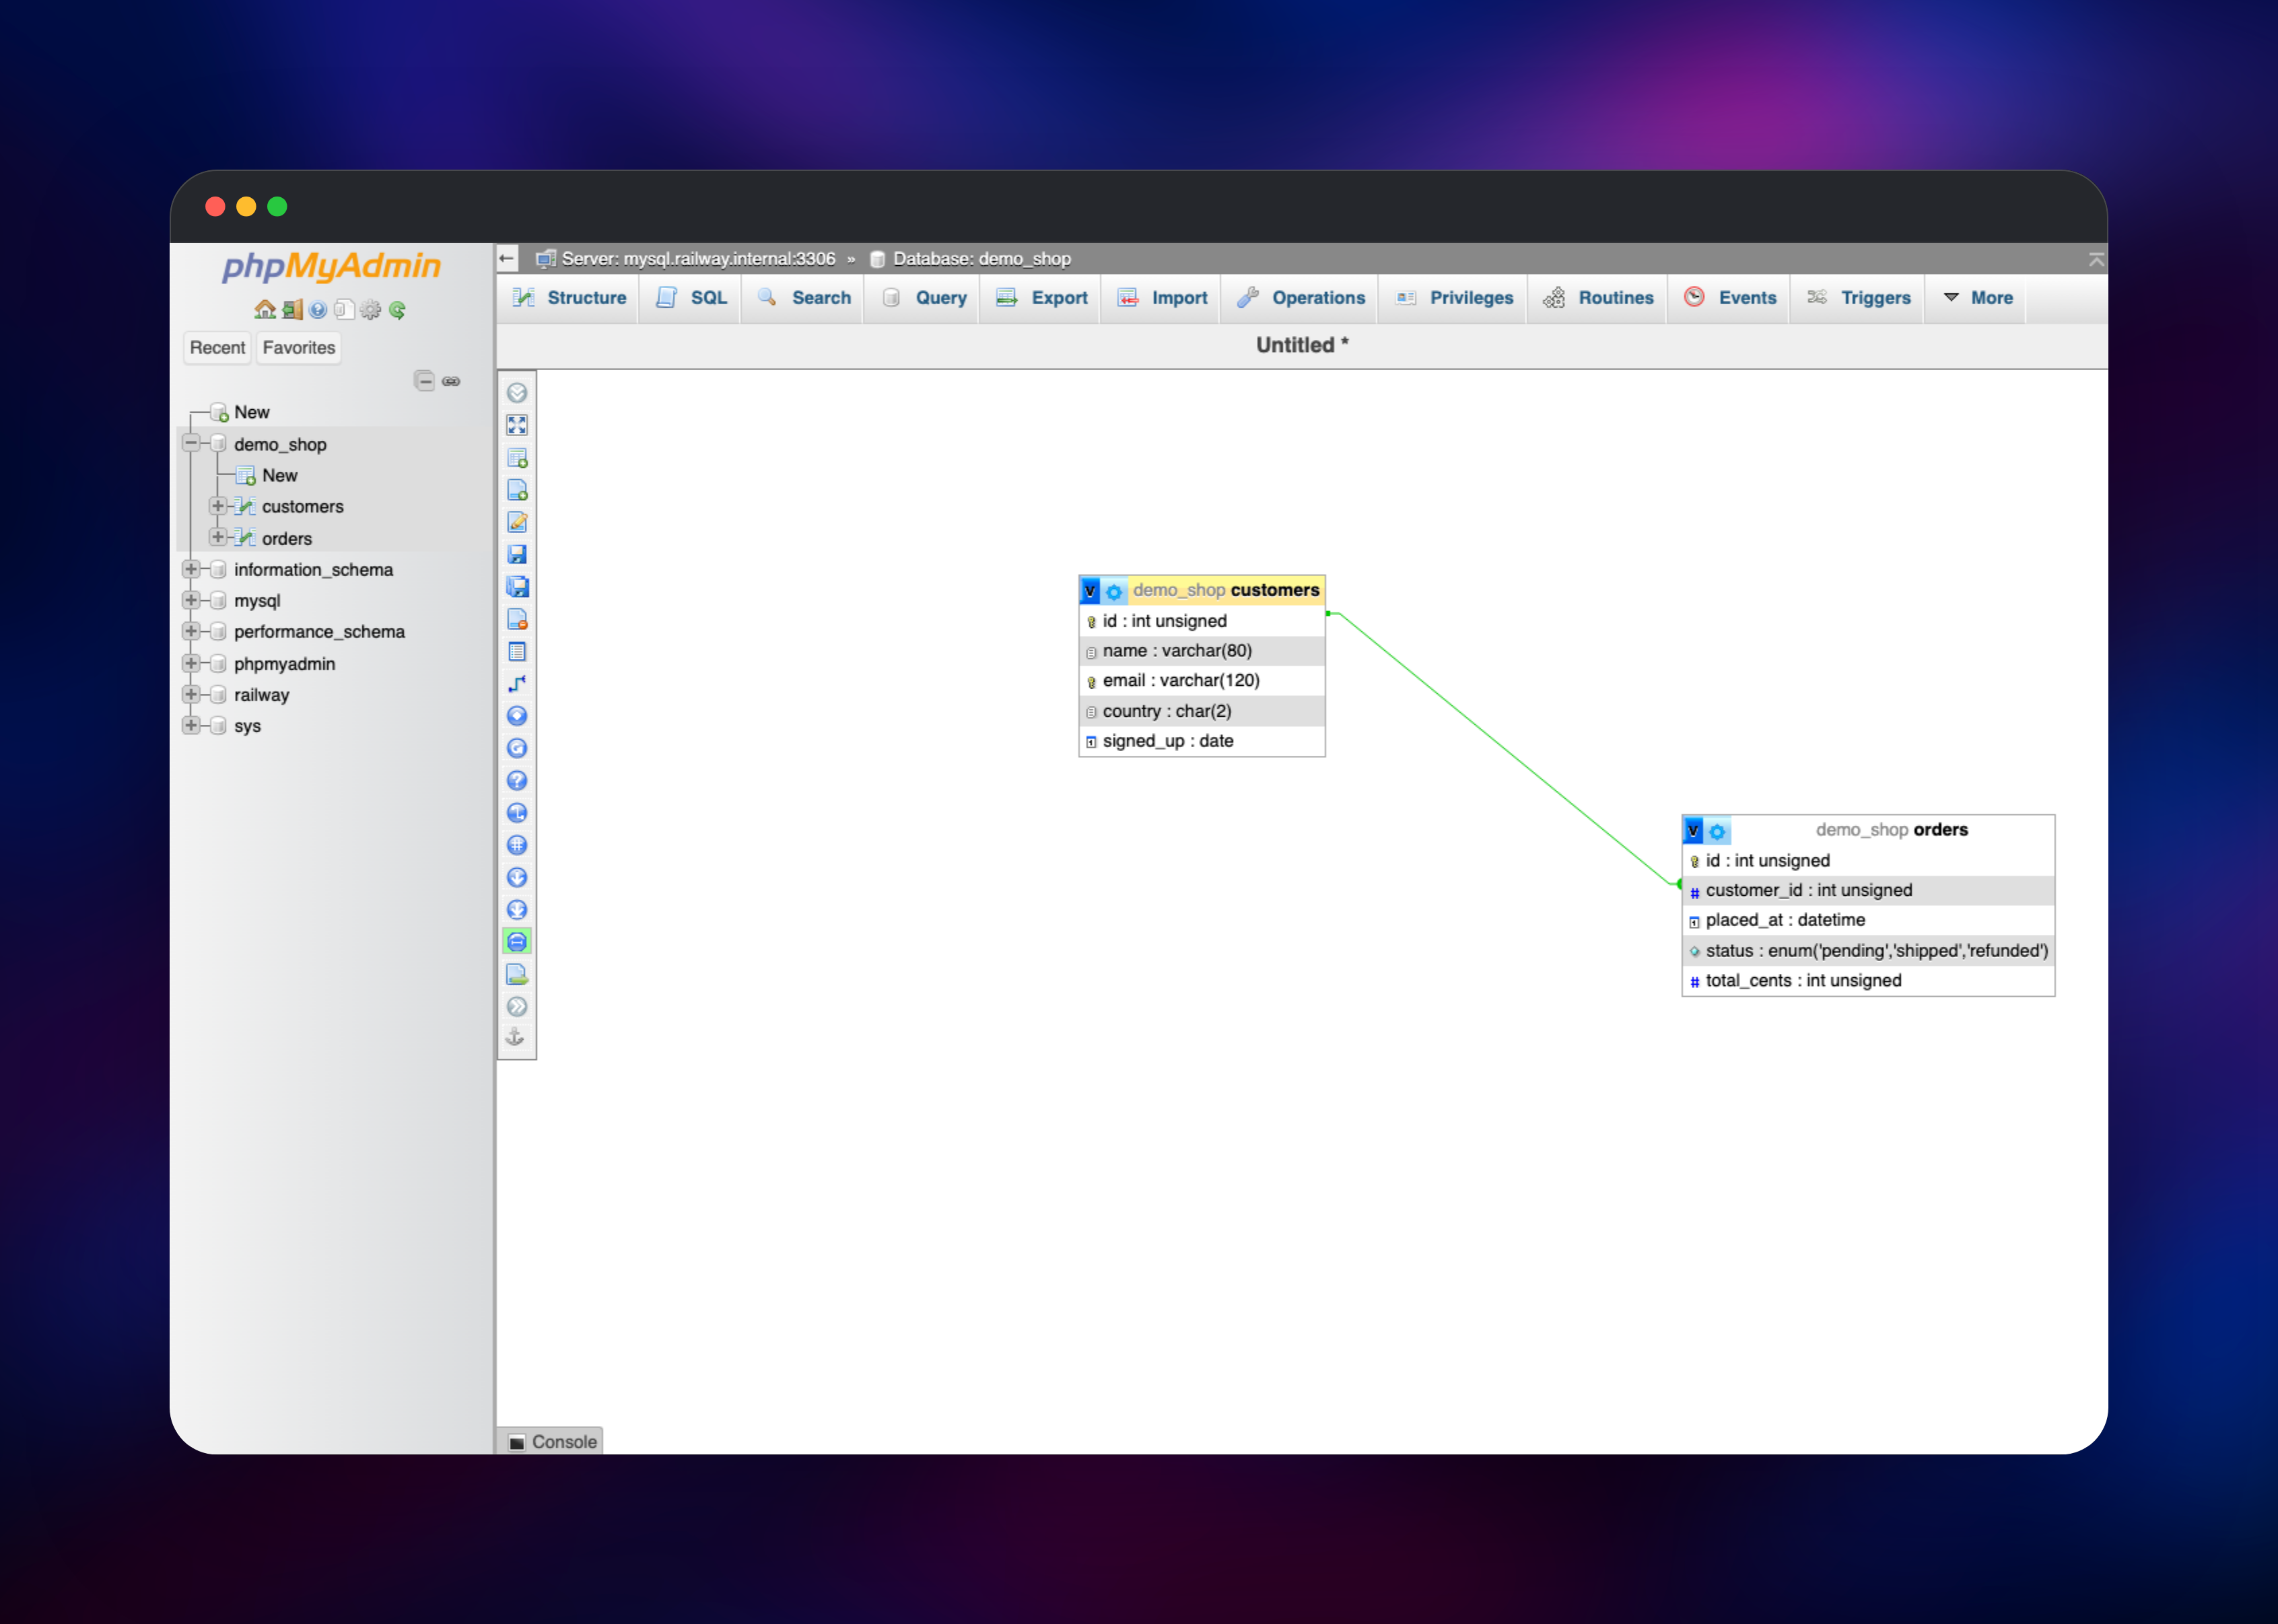Reload the navigation panel with green arrow
Image resolution: width=2278 pixels, height=1624 pixels.
(397, 310)
